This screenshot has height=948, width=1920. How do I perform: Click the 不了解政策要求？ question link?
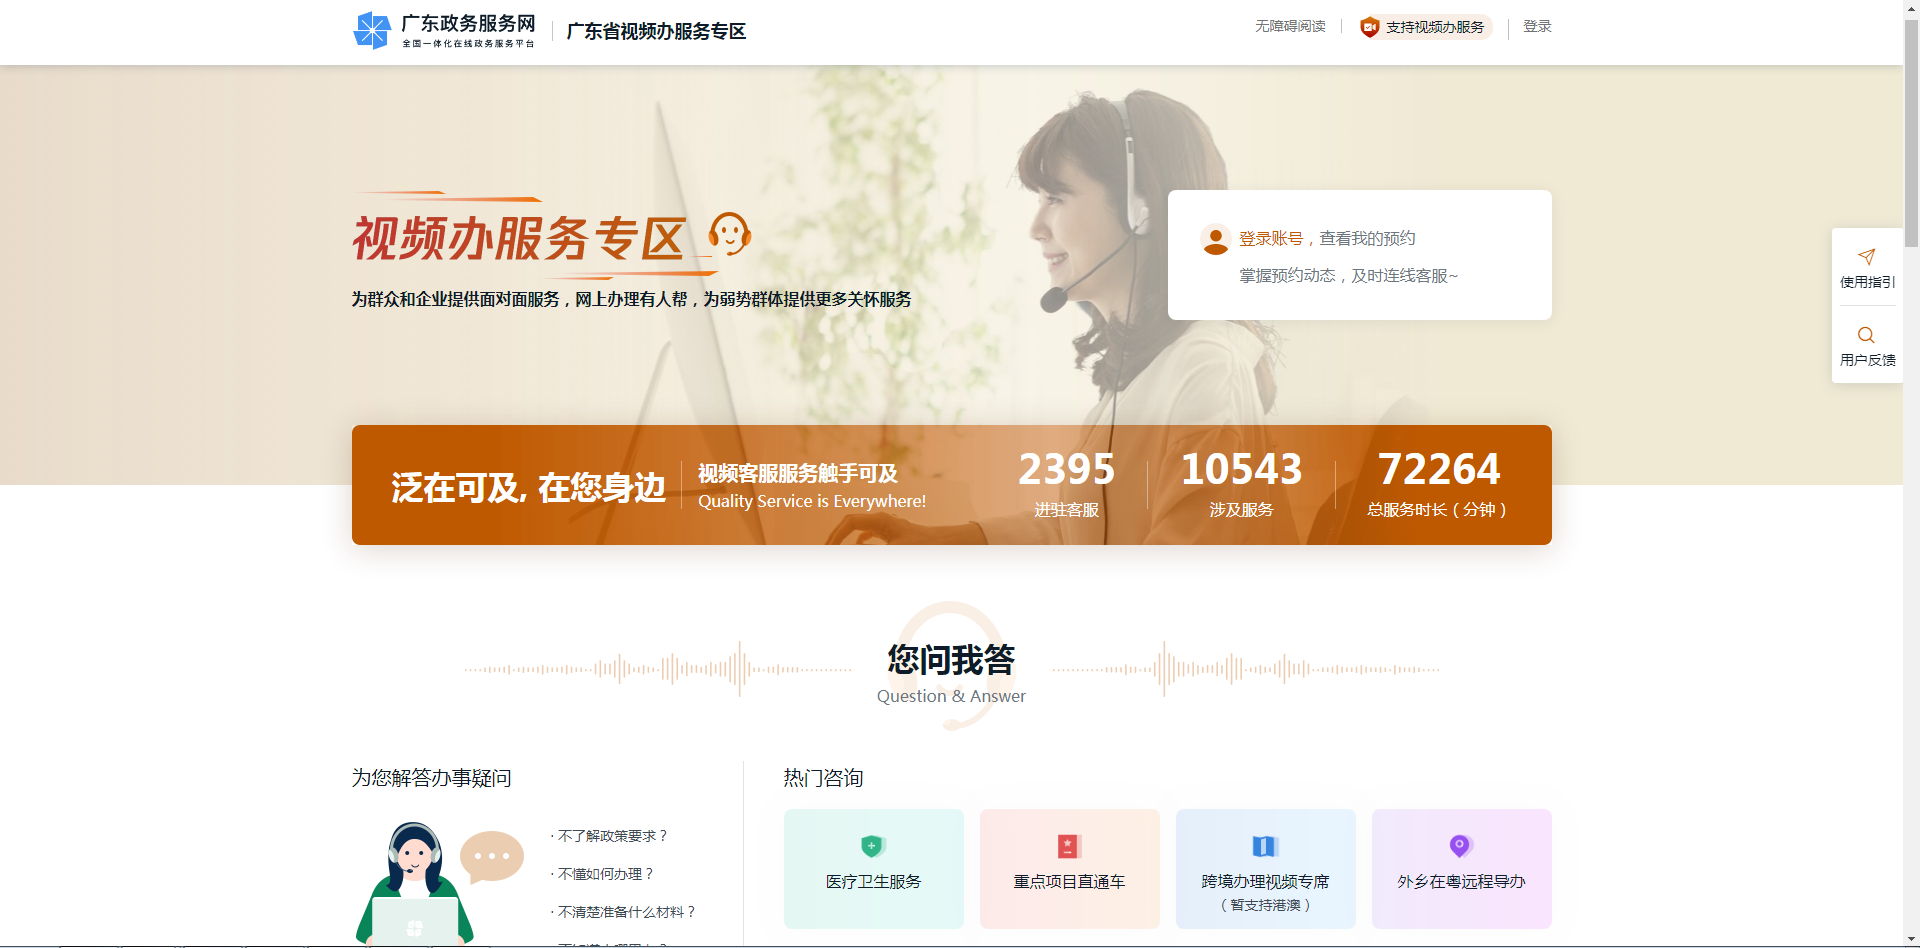(x=610, y=835)
